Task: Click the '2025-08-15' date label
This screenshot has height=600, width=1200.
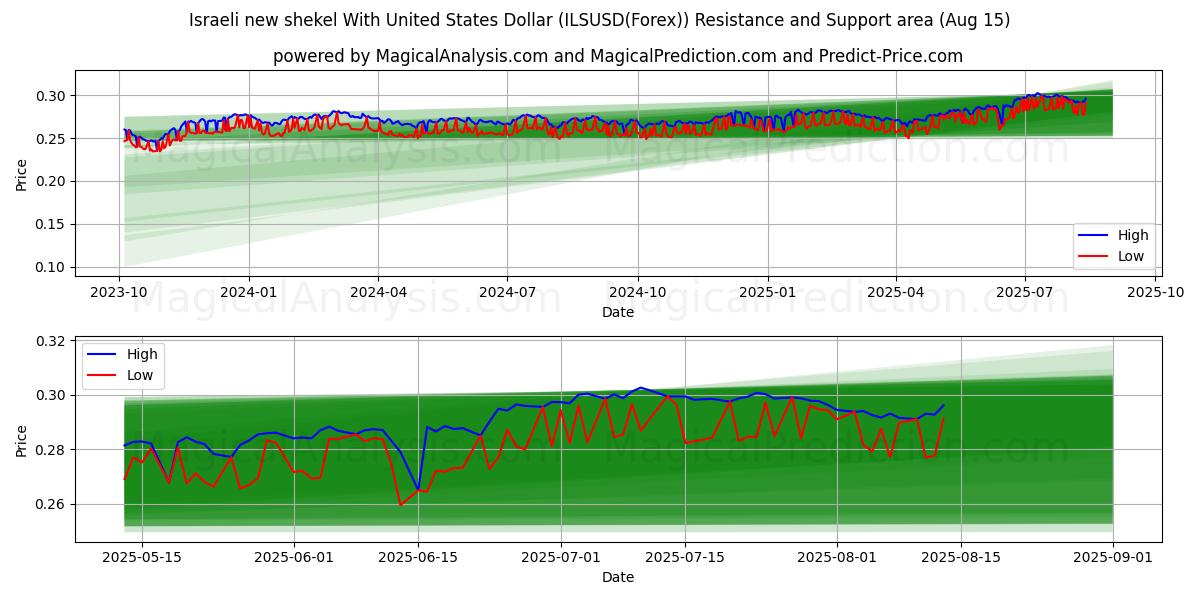Action: (x=962, y=558)
